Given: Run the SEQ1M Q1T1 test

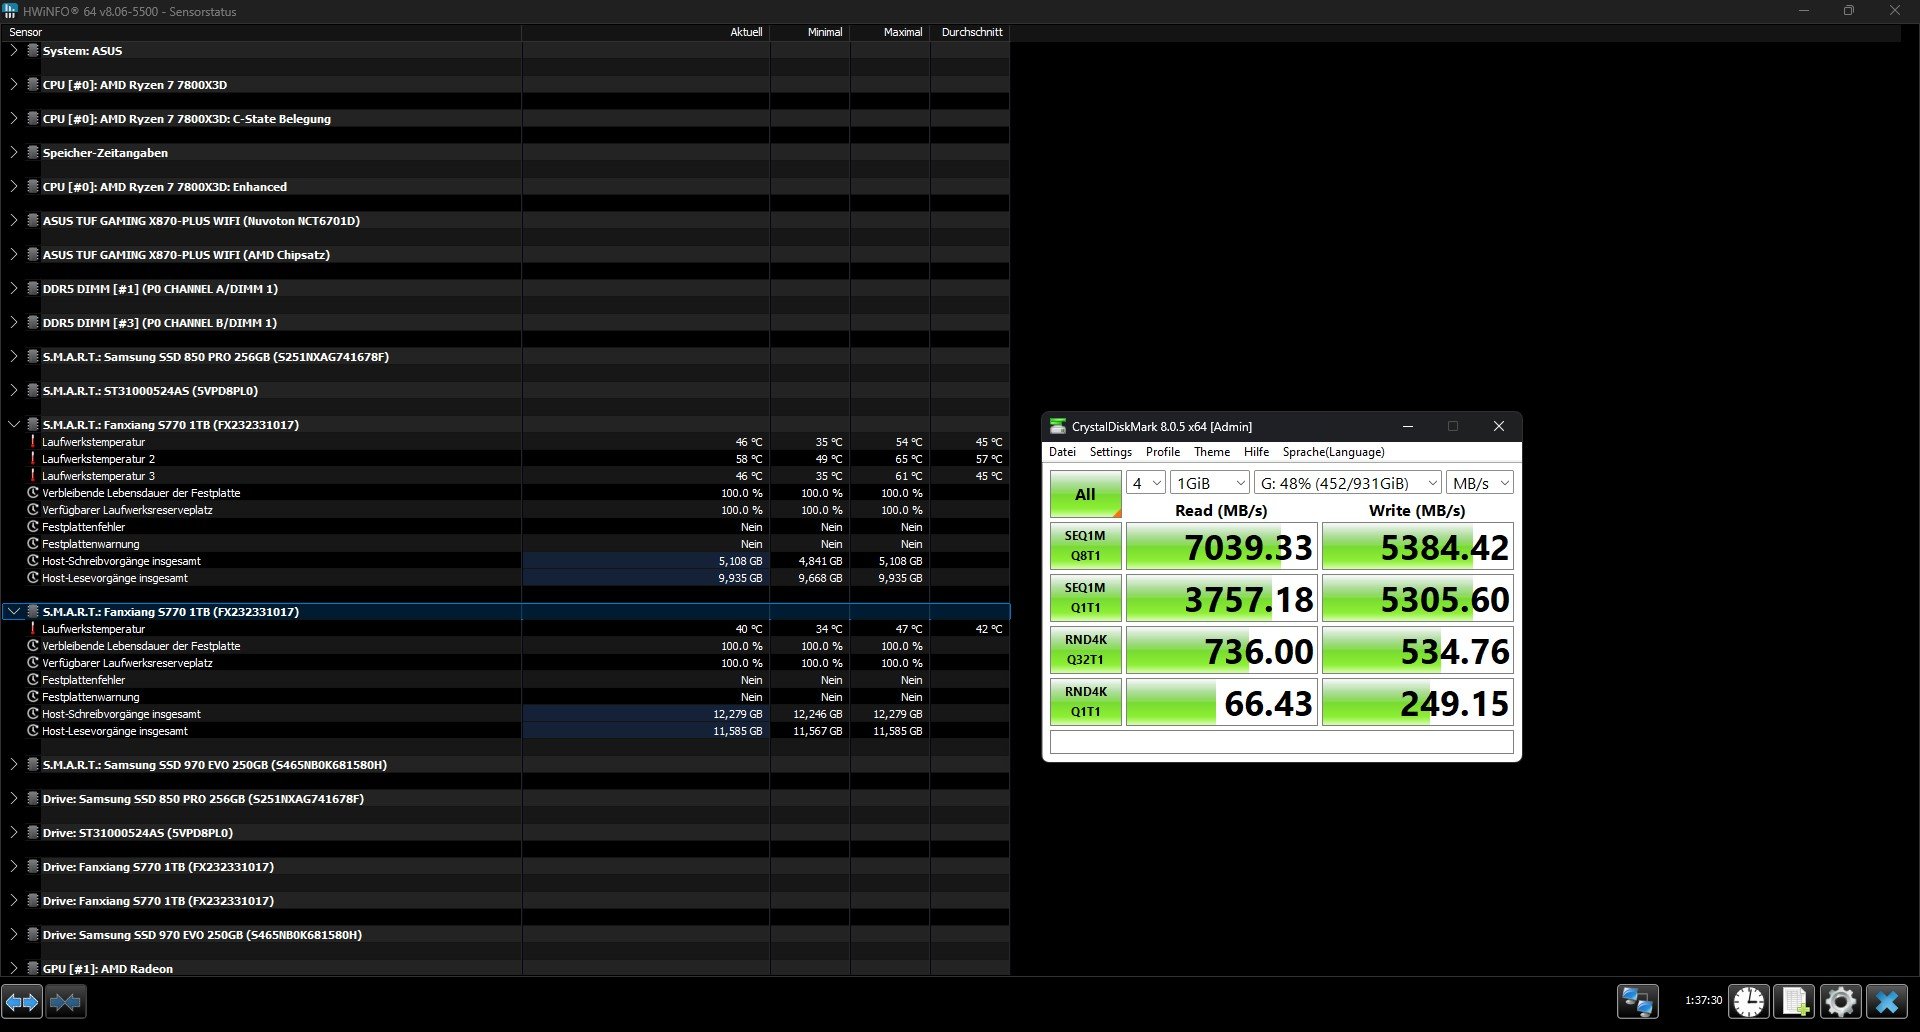Looking at the screenshot, I should [x=1085, y=598].
